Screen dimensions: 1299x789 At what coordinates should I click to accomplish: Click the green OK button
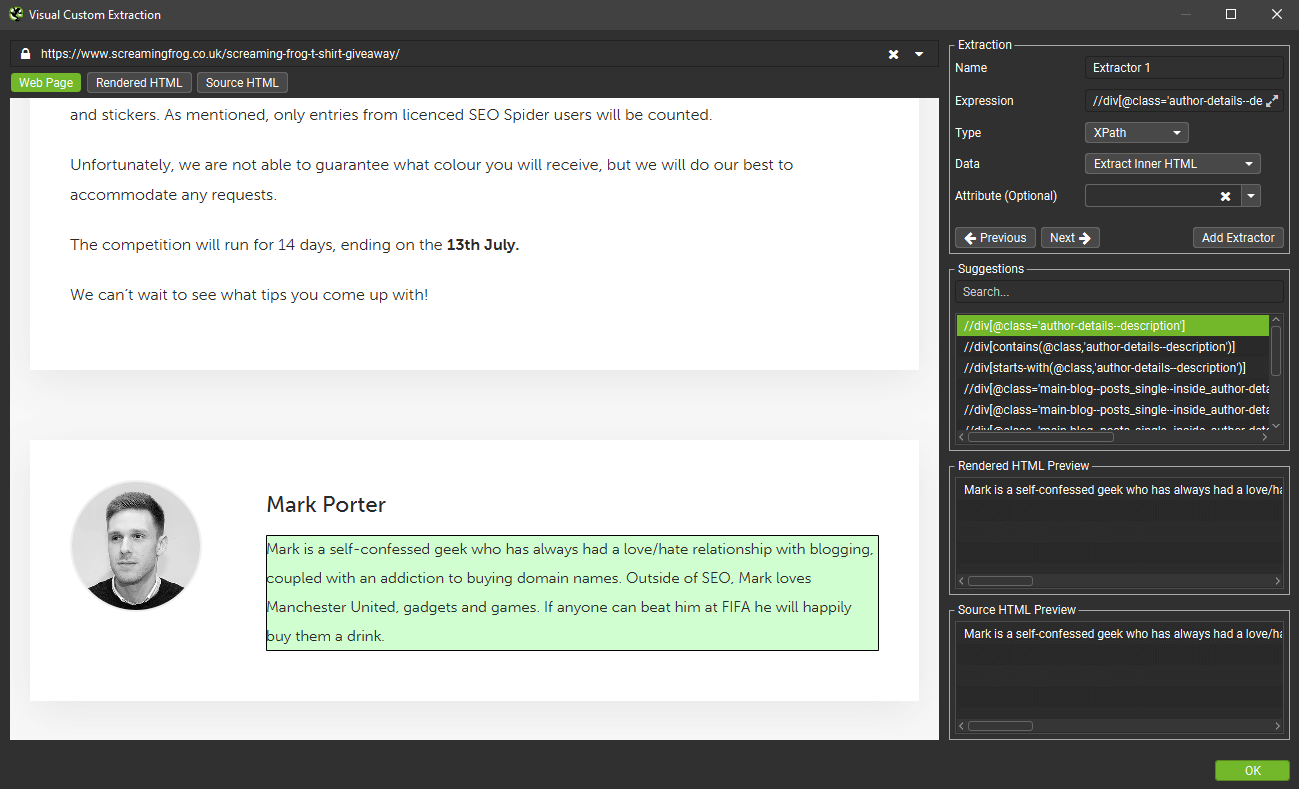[1252, 771]
